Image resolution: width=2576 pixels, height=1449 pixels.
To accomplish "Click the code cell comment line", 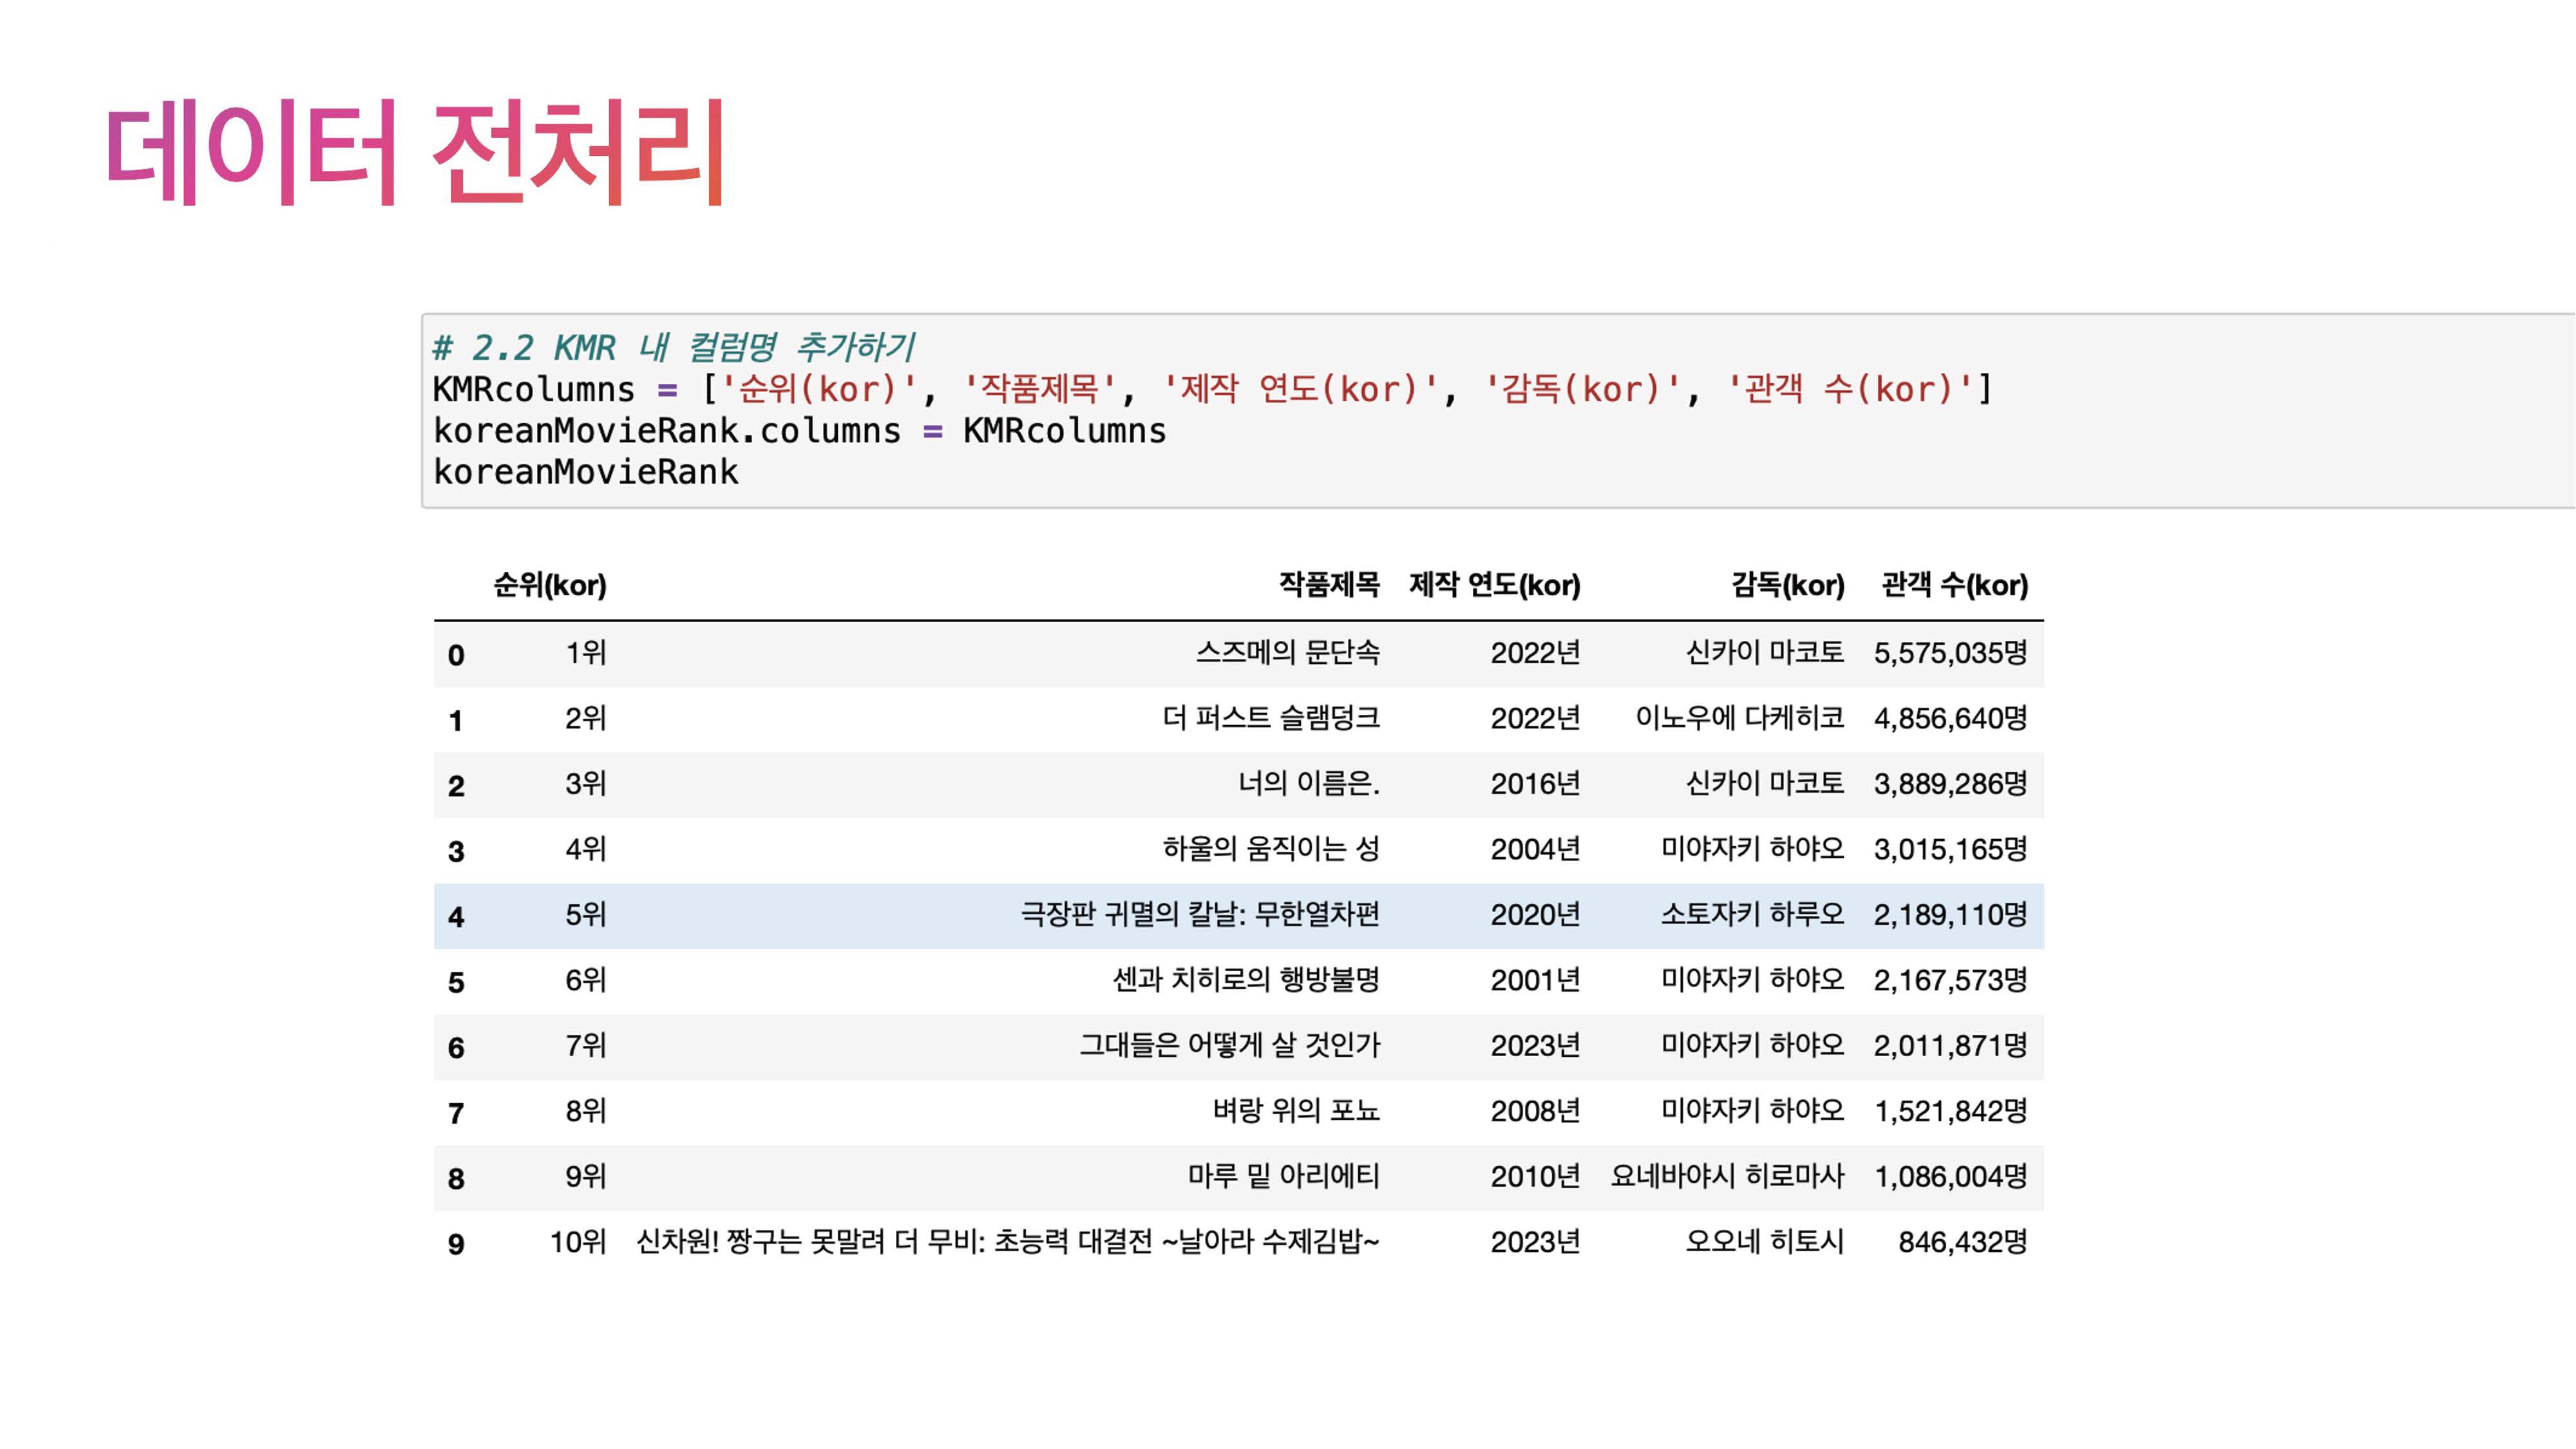I will [673, 348].
